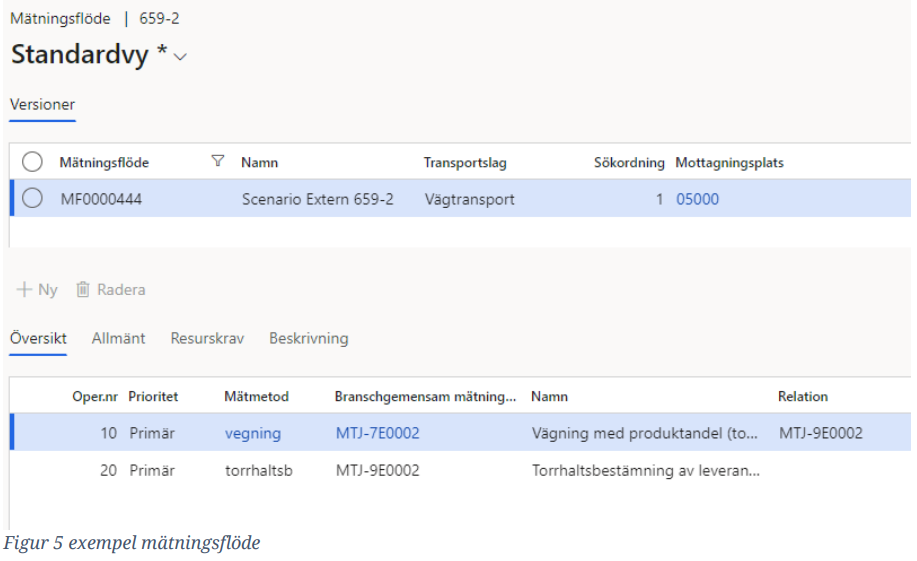Click the Scenario Extern 659-2 name cell
Viewport: 917px width, 561px height.
point(317,199)
